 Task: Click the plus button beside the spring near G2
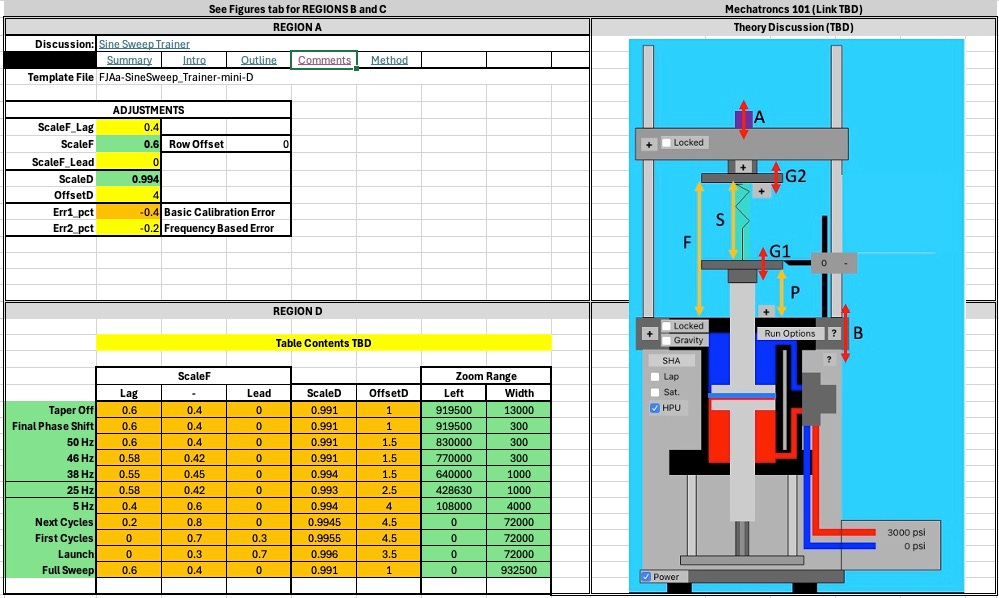coord(761,191)
